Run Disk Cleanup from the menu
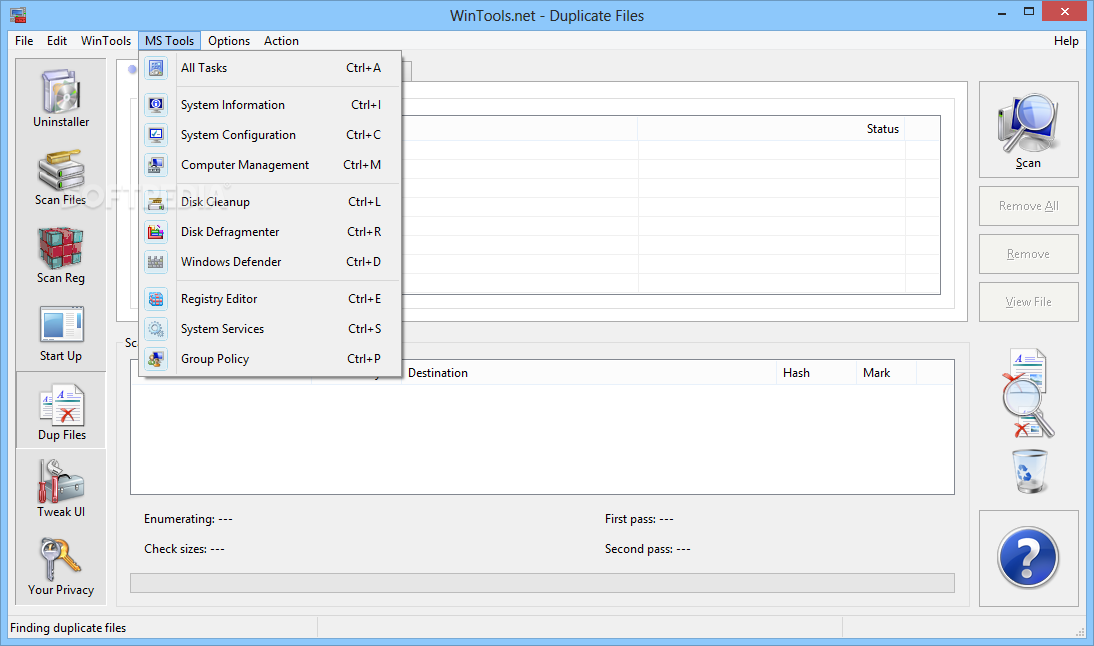1094x646 pixels. (271, 202)
